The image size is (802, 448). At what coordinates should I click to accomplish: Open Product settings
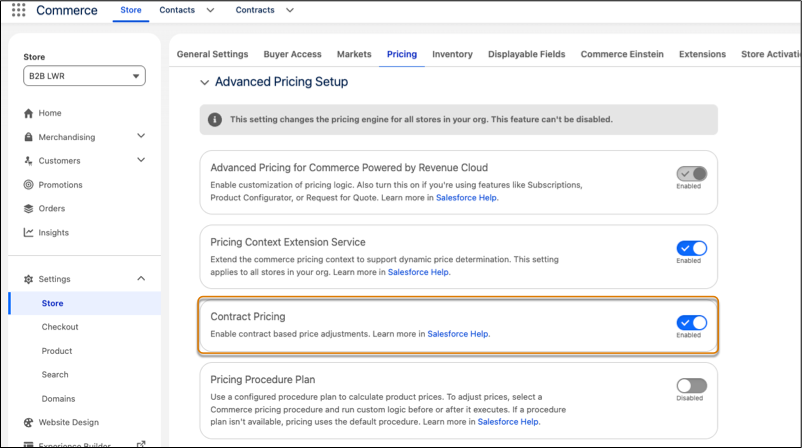(x=57, y=351)
